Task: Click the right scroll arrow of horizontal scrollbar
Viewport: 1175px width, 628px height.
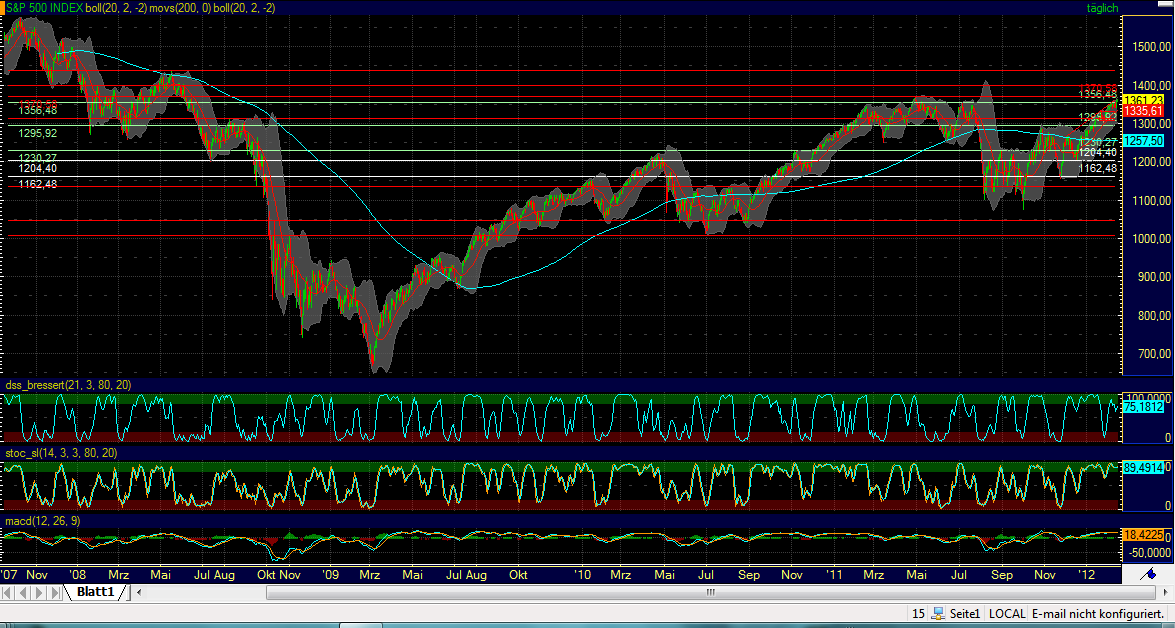Action: click(x=1166, y=592)
